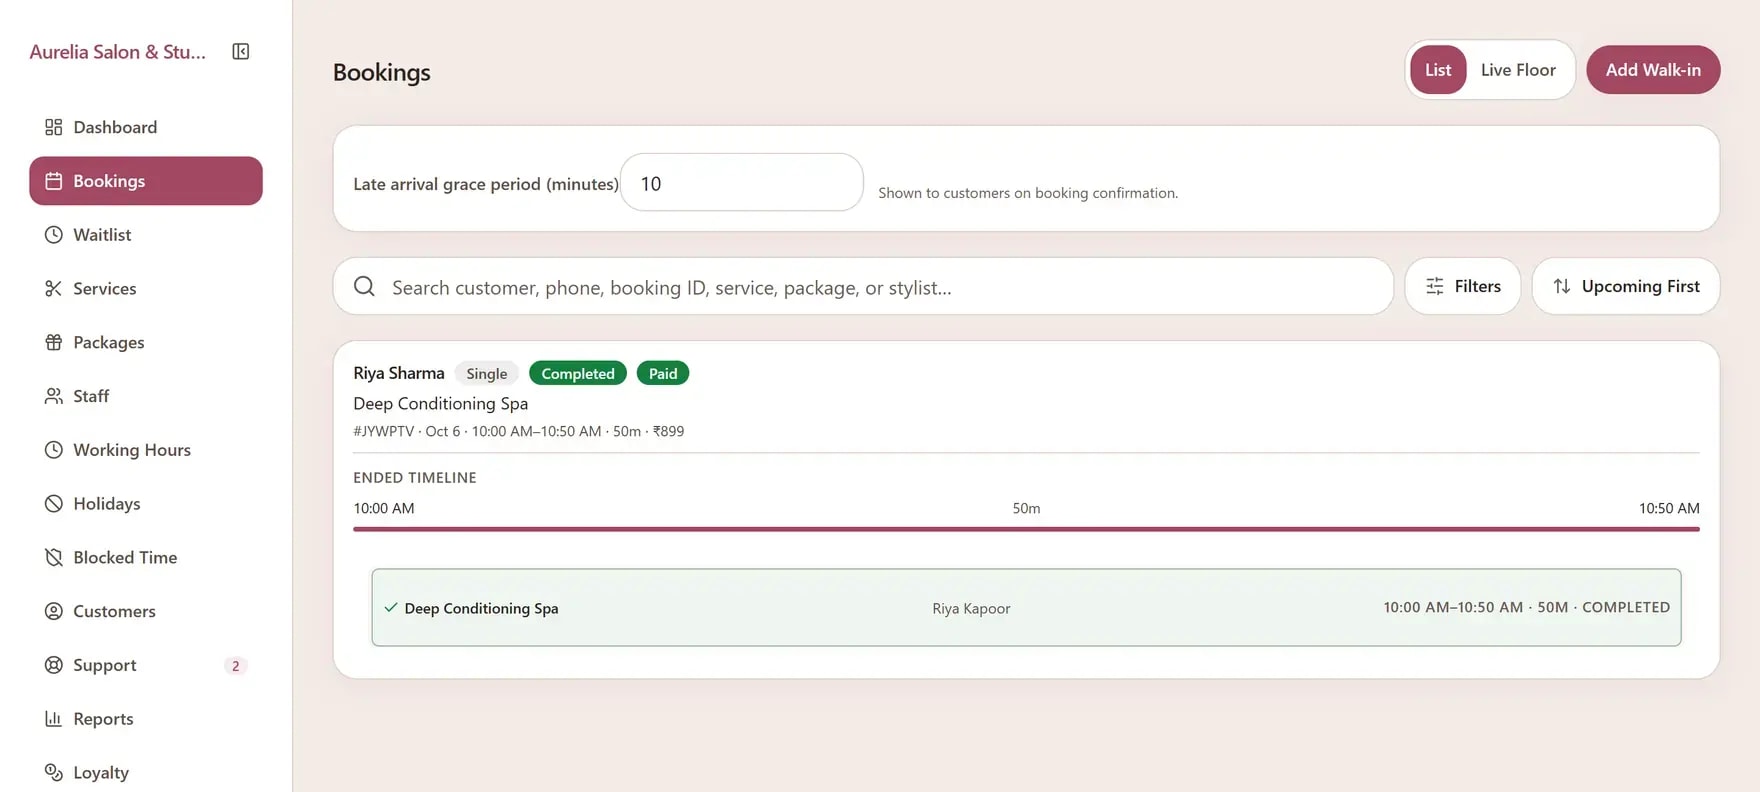Open the Filters panel
The image size is (1760, 792).
pyautogui.click(x=1463, y=286)
